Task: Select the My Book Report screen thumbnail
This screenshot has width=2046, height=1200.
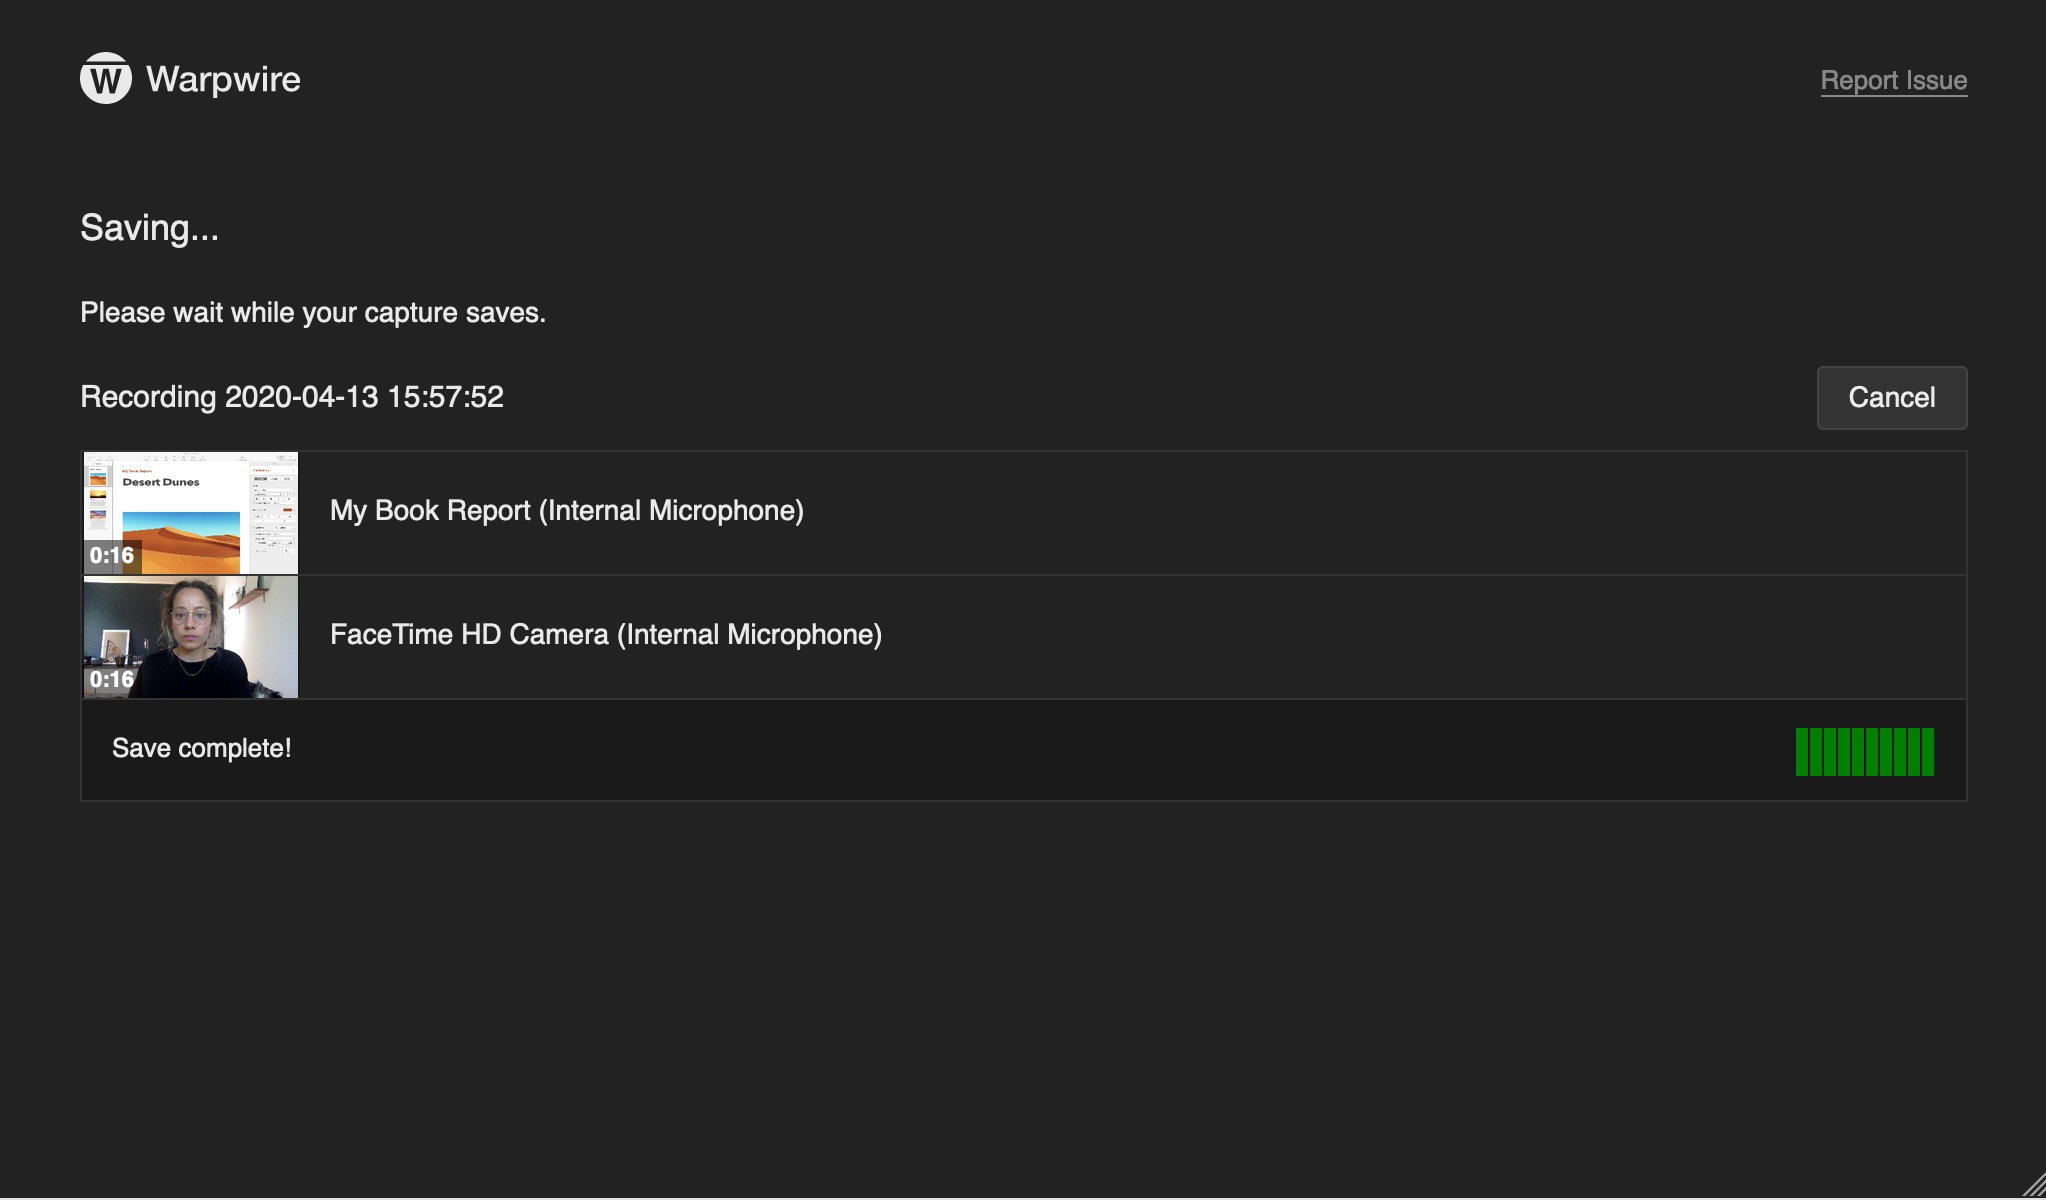Action: coord(191,513)
